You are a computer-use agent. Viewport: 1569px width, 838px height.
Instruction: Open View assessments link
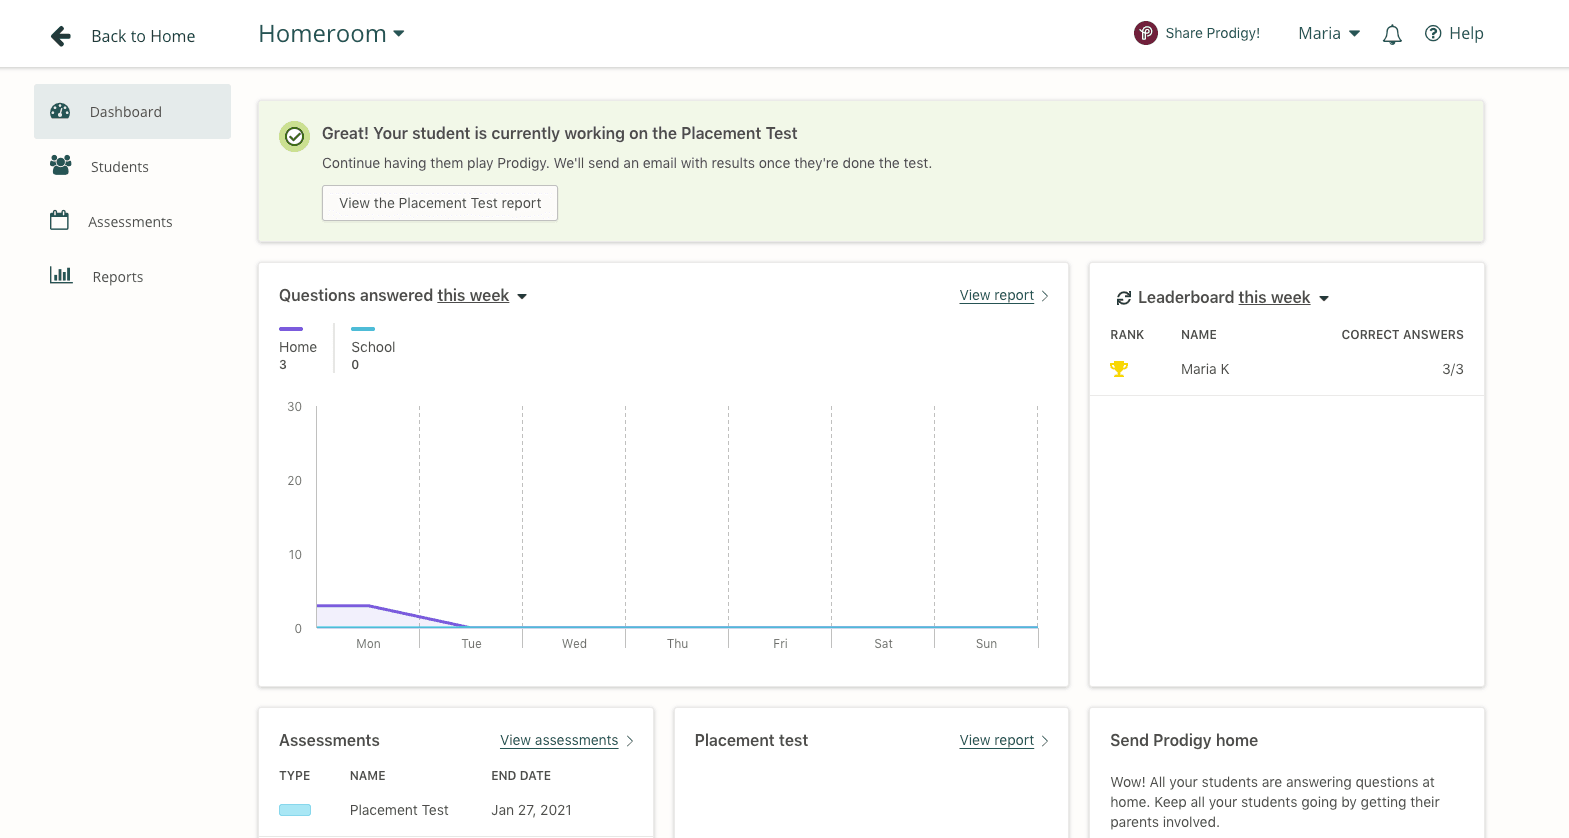point(559,740)
